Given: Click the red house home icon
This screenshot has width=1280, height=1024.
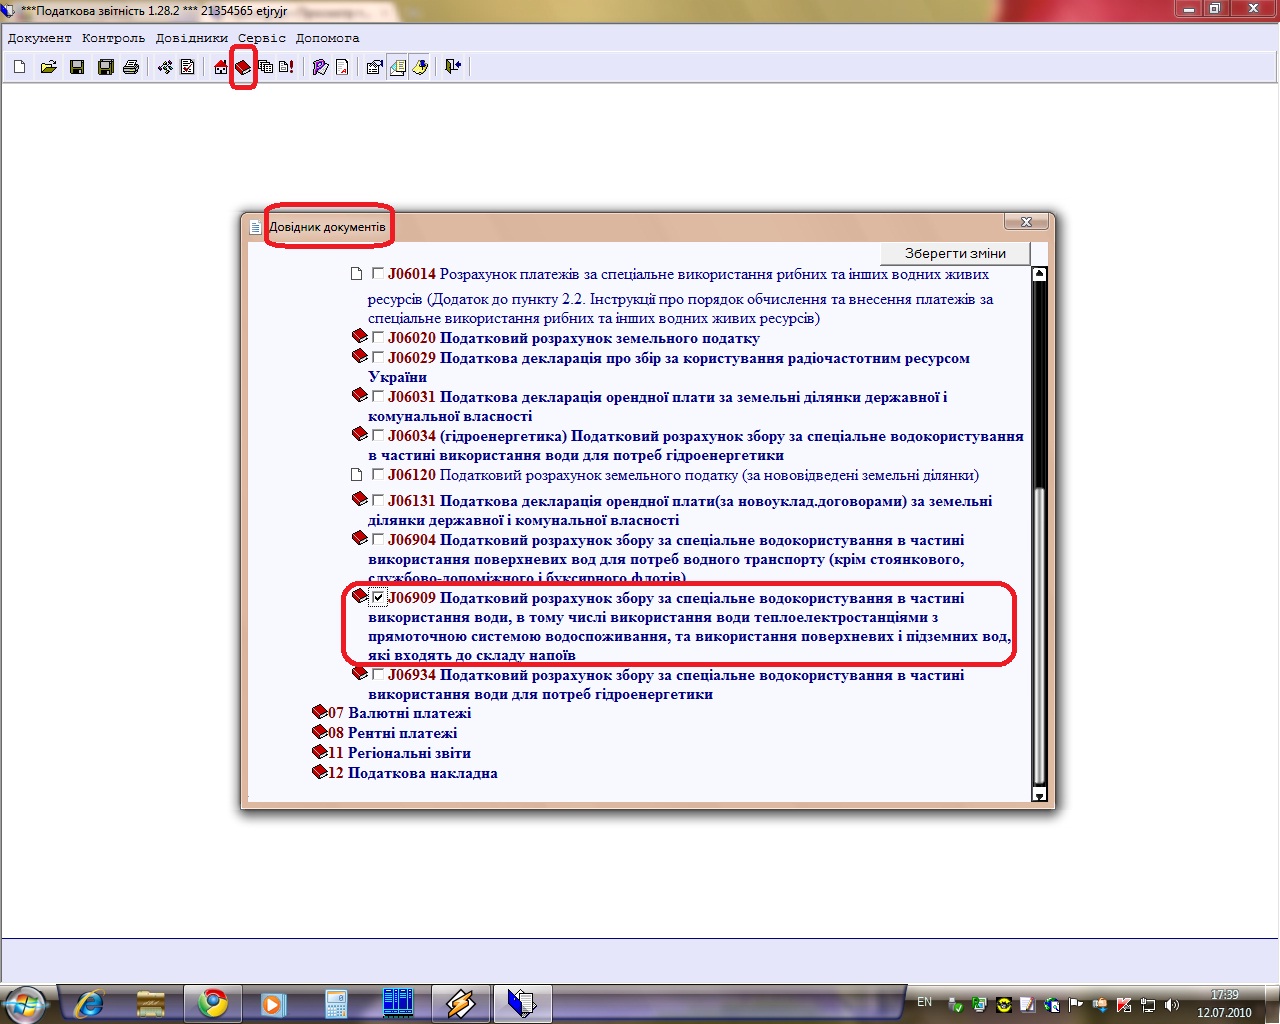Looking at the screenshot, I should pos(221,67).
